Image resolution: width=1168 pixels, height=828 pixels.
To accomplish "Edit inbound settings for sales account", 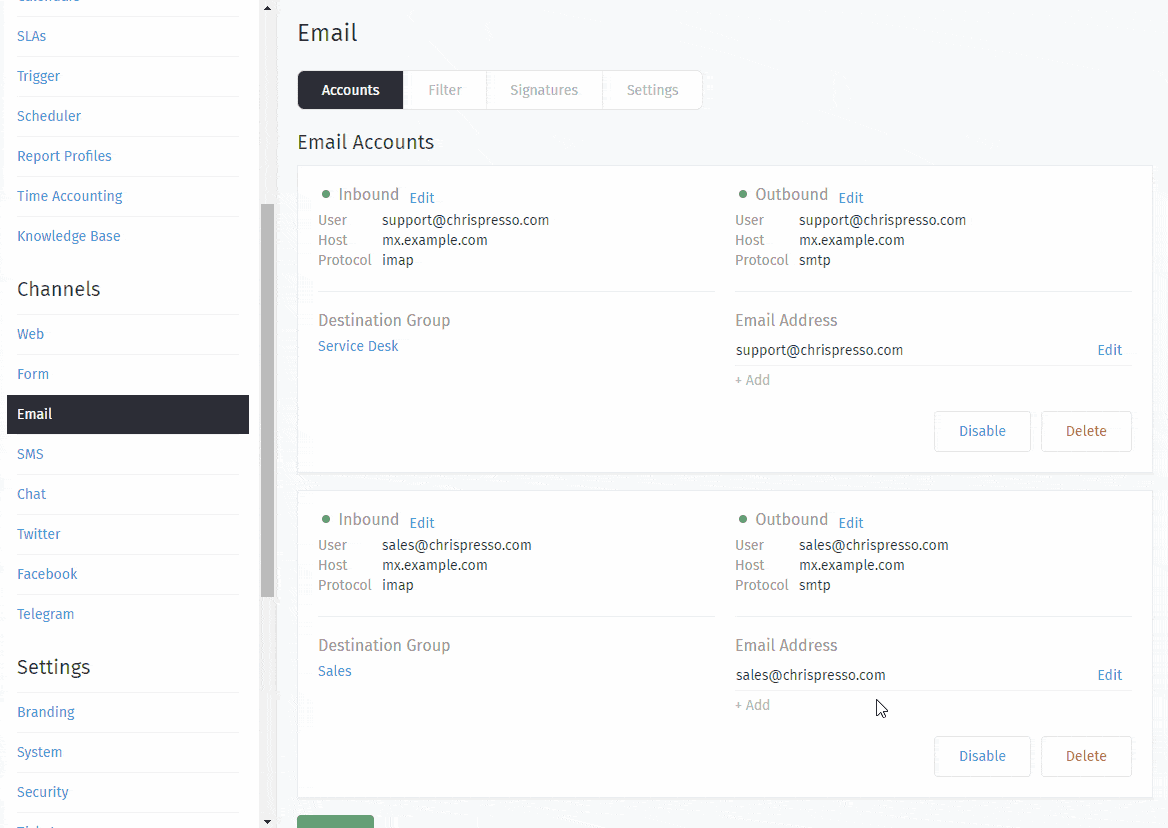I will click(422, 523).
